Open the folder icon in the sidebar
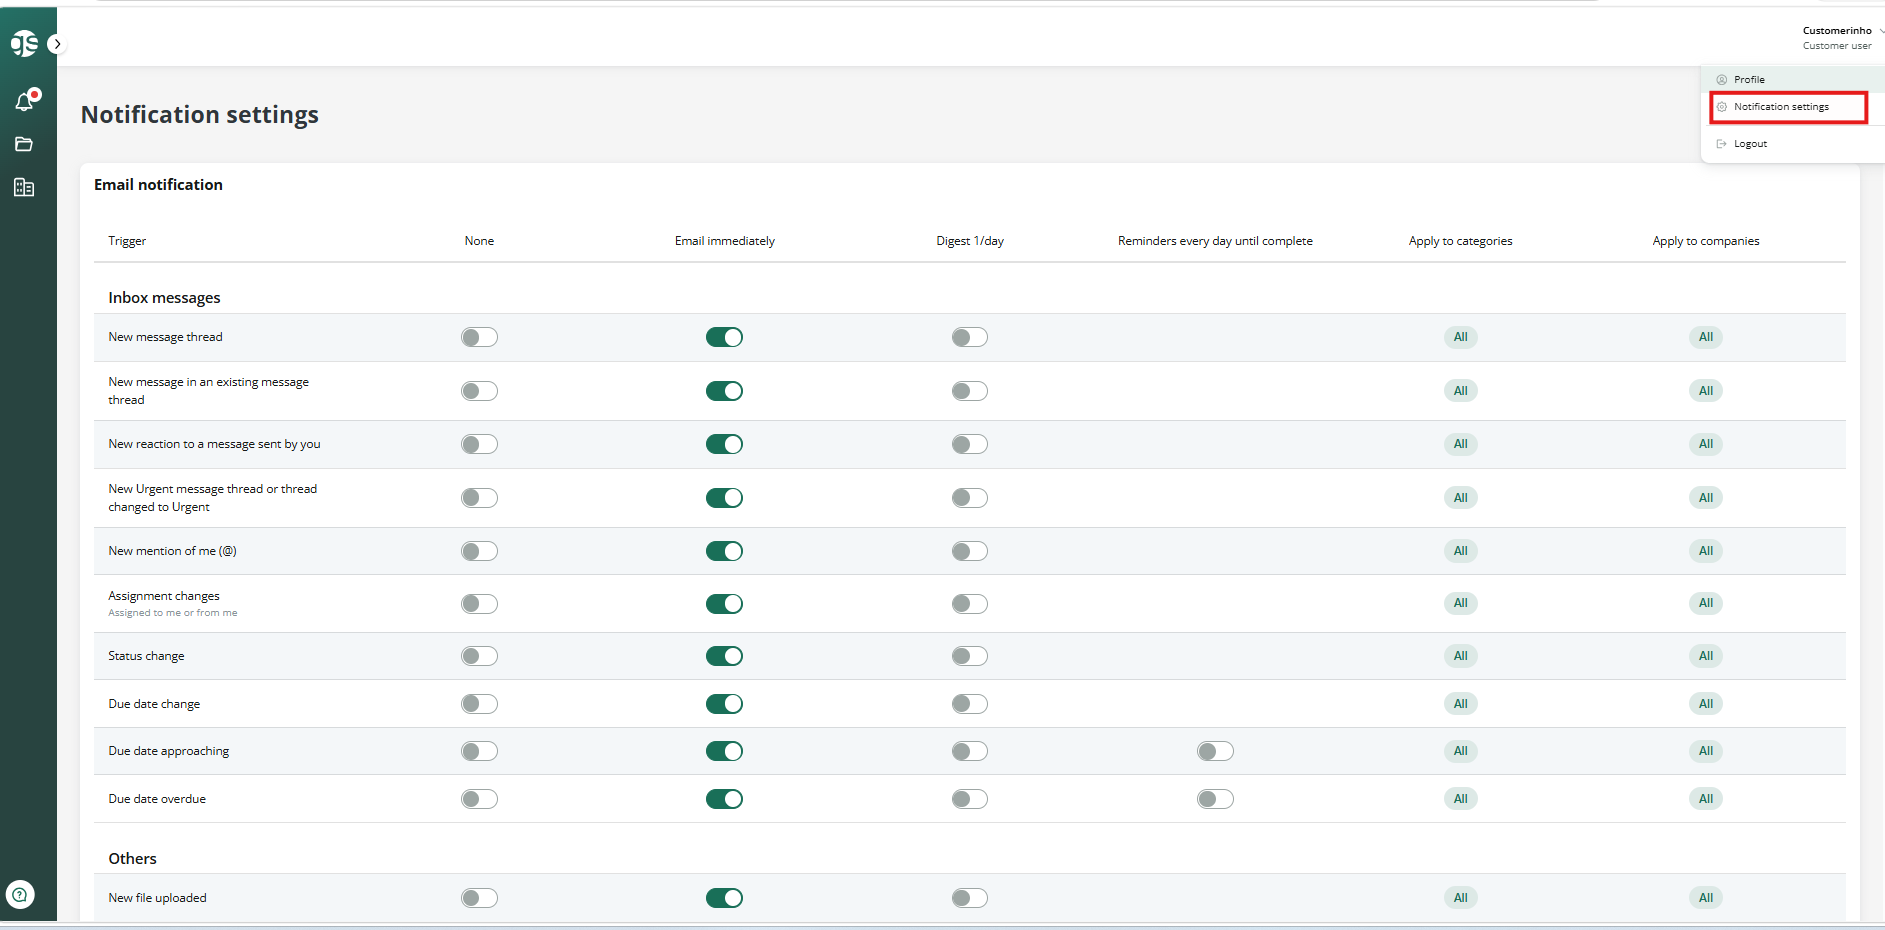The height and width of the screenshot is (930, 1885). tap(24, 144)
